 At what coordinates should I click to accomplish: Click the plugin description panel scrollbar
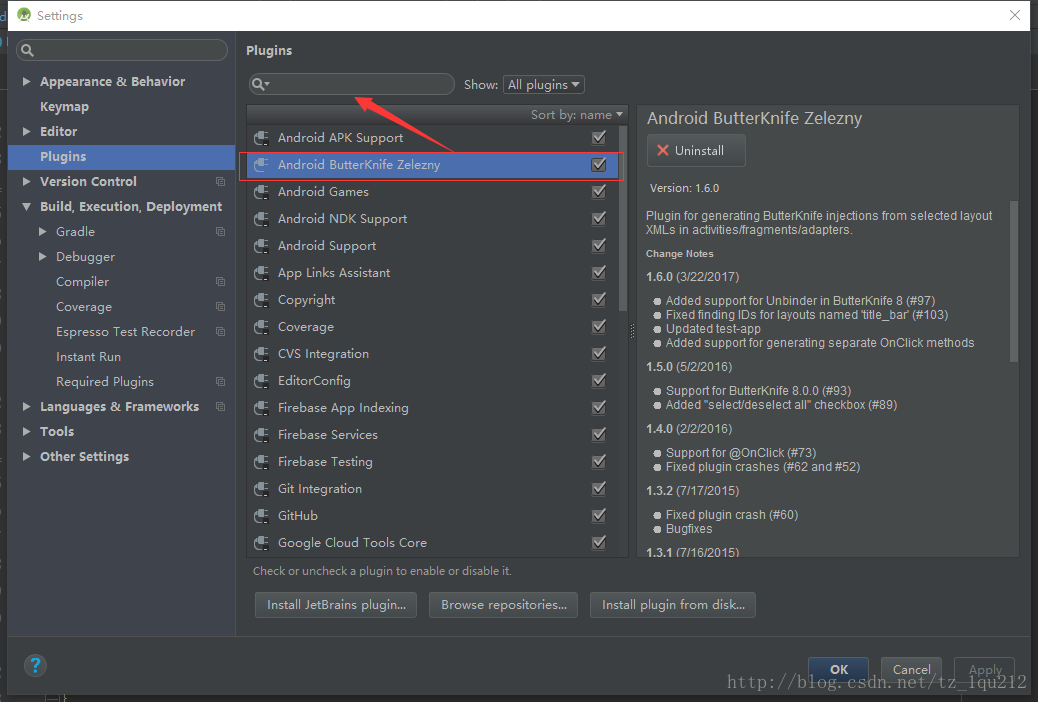click(1014, 281)
